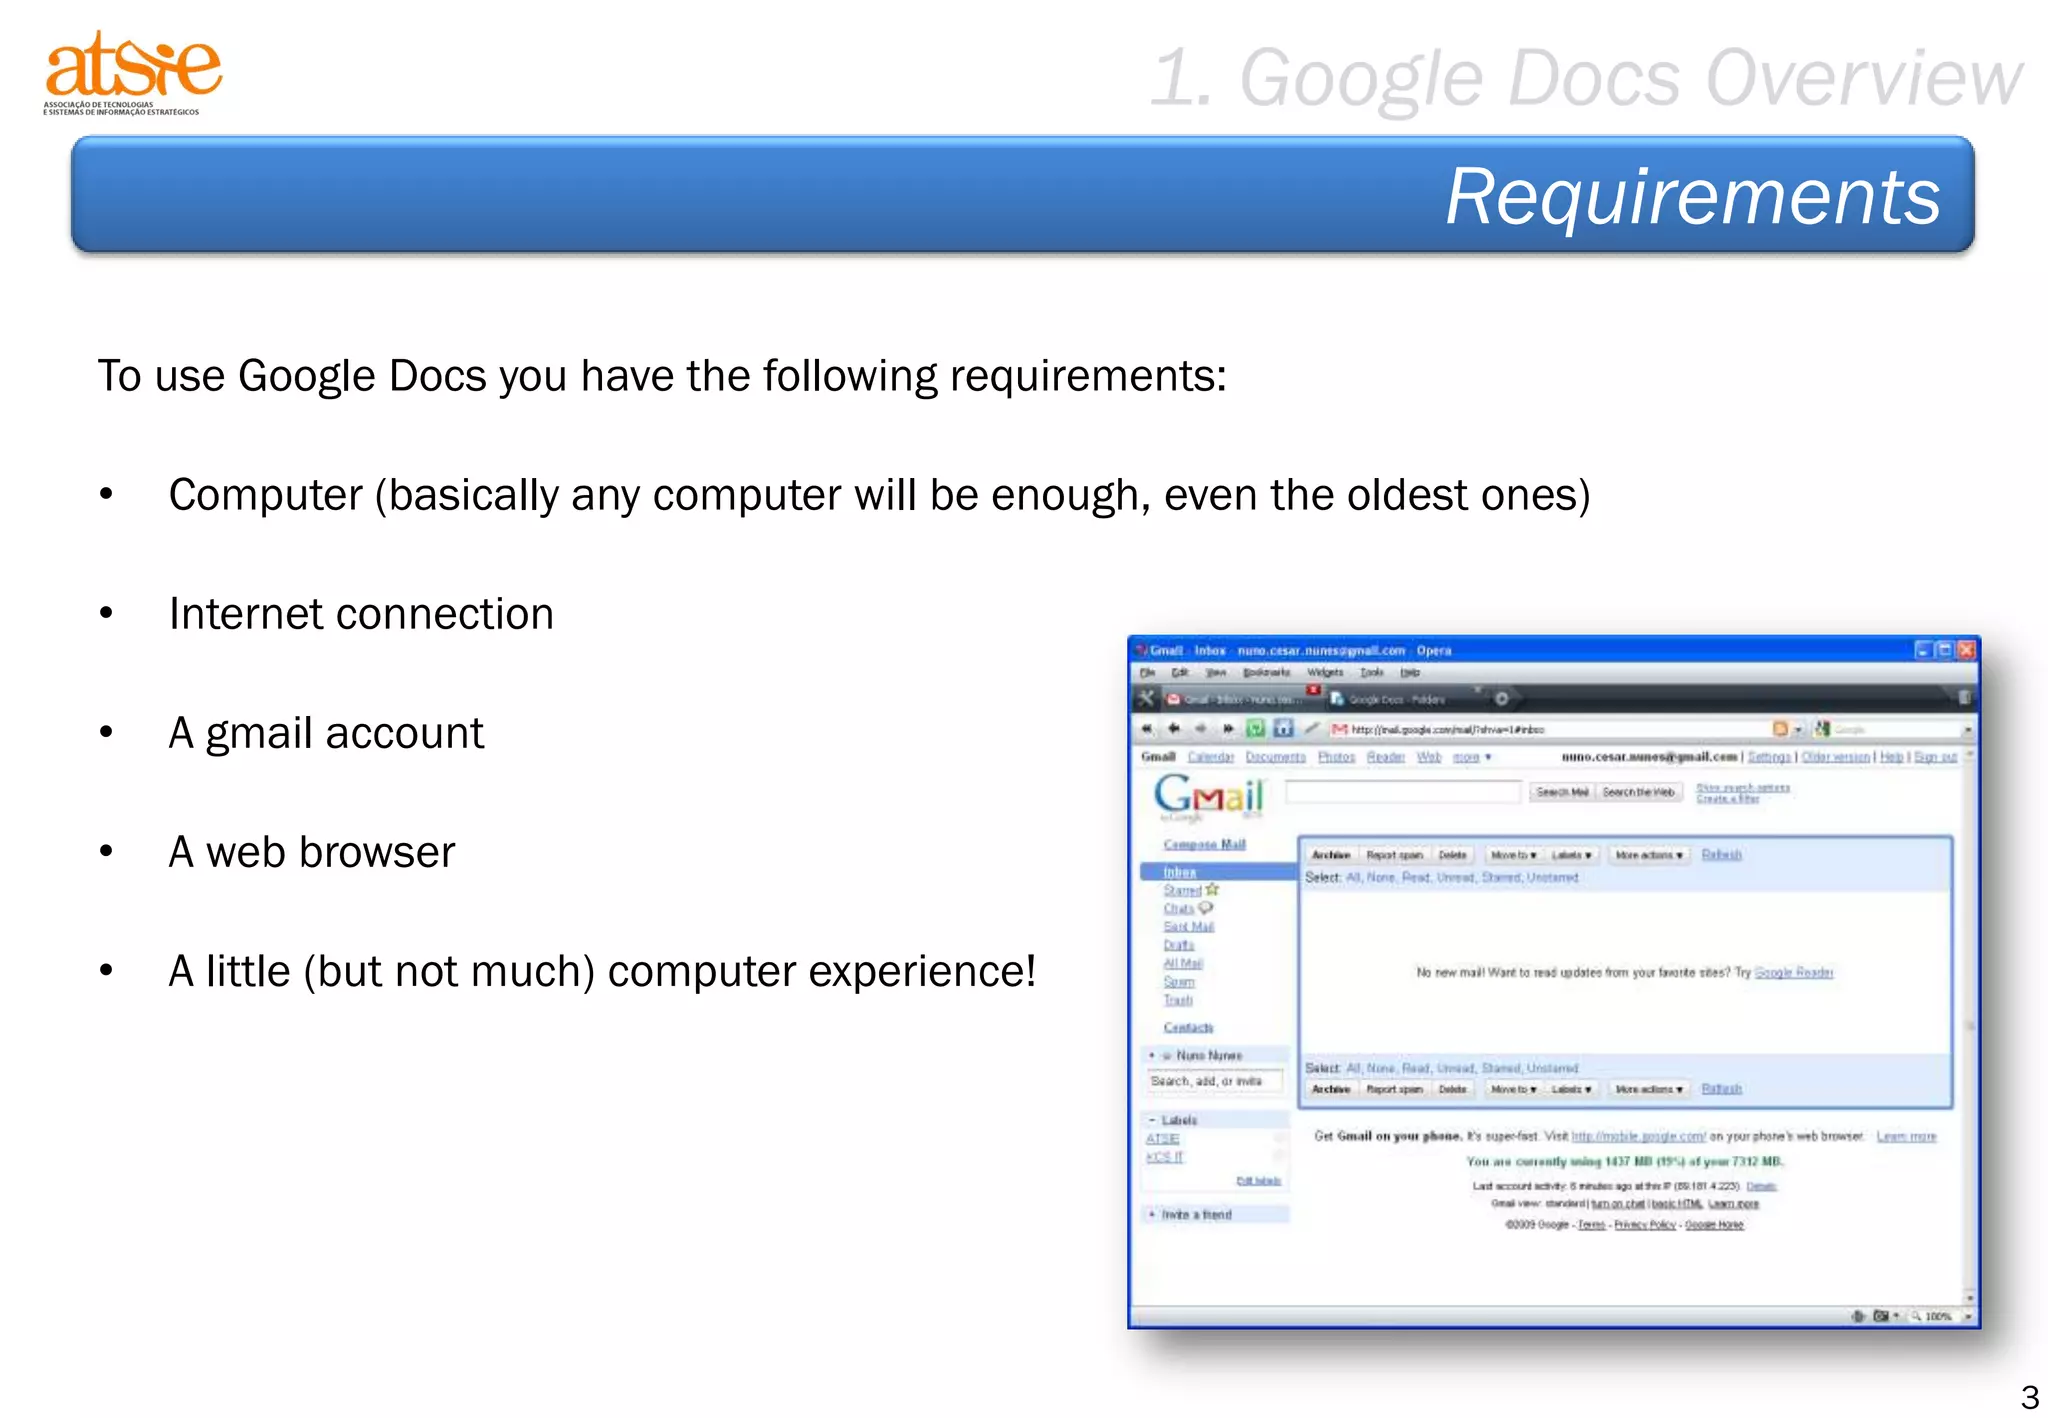Open the 'Move to' dropdown above the message list

tap(1514, 855)
